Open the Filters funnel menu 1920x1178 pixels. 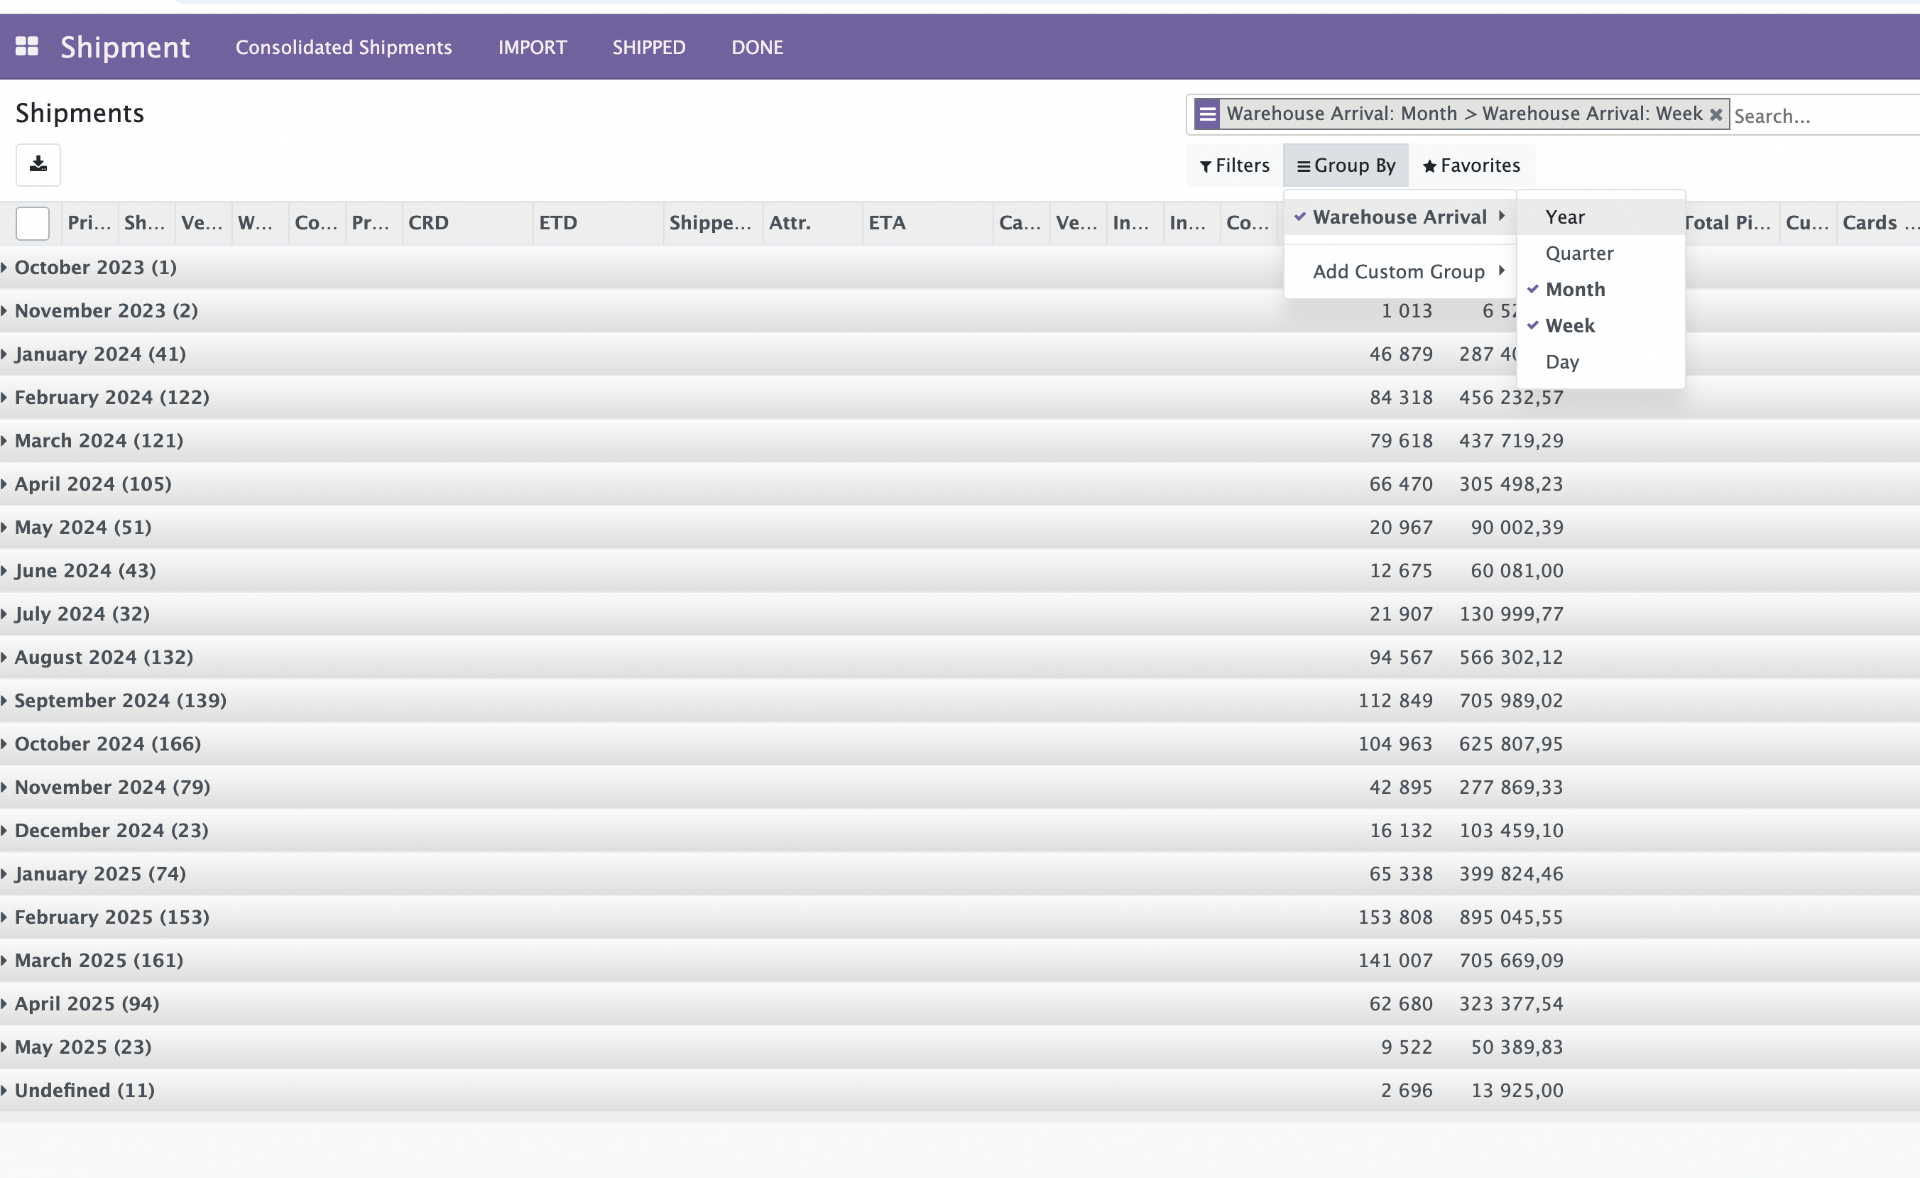click(1234, 166)
